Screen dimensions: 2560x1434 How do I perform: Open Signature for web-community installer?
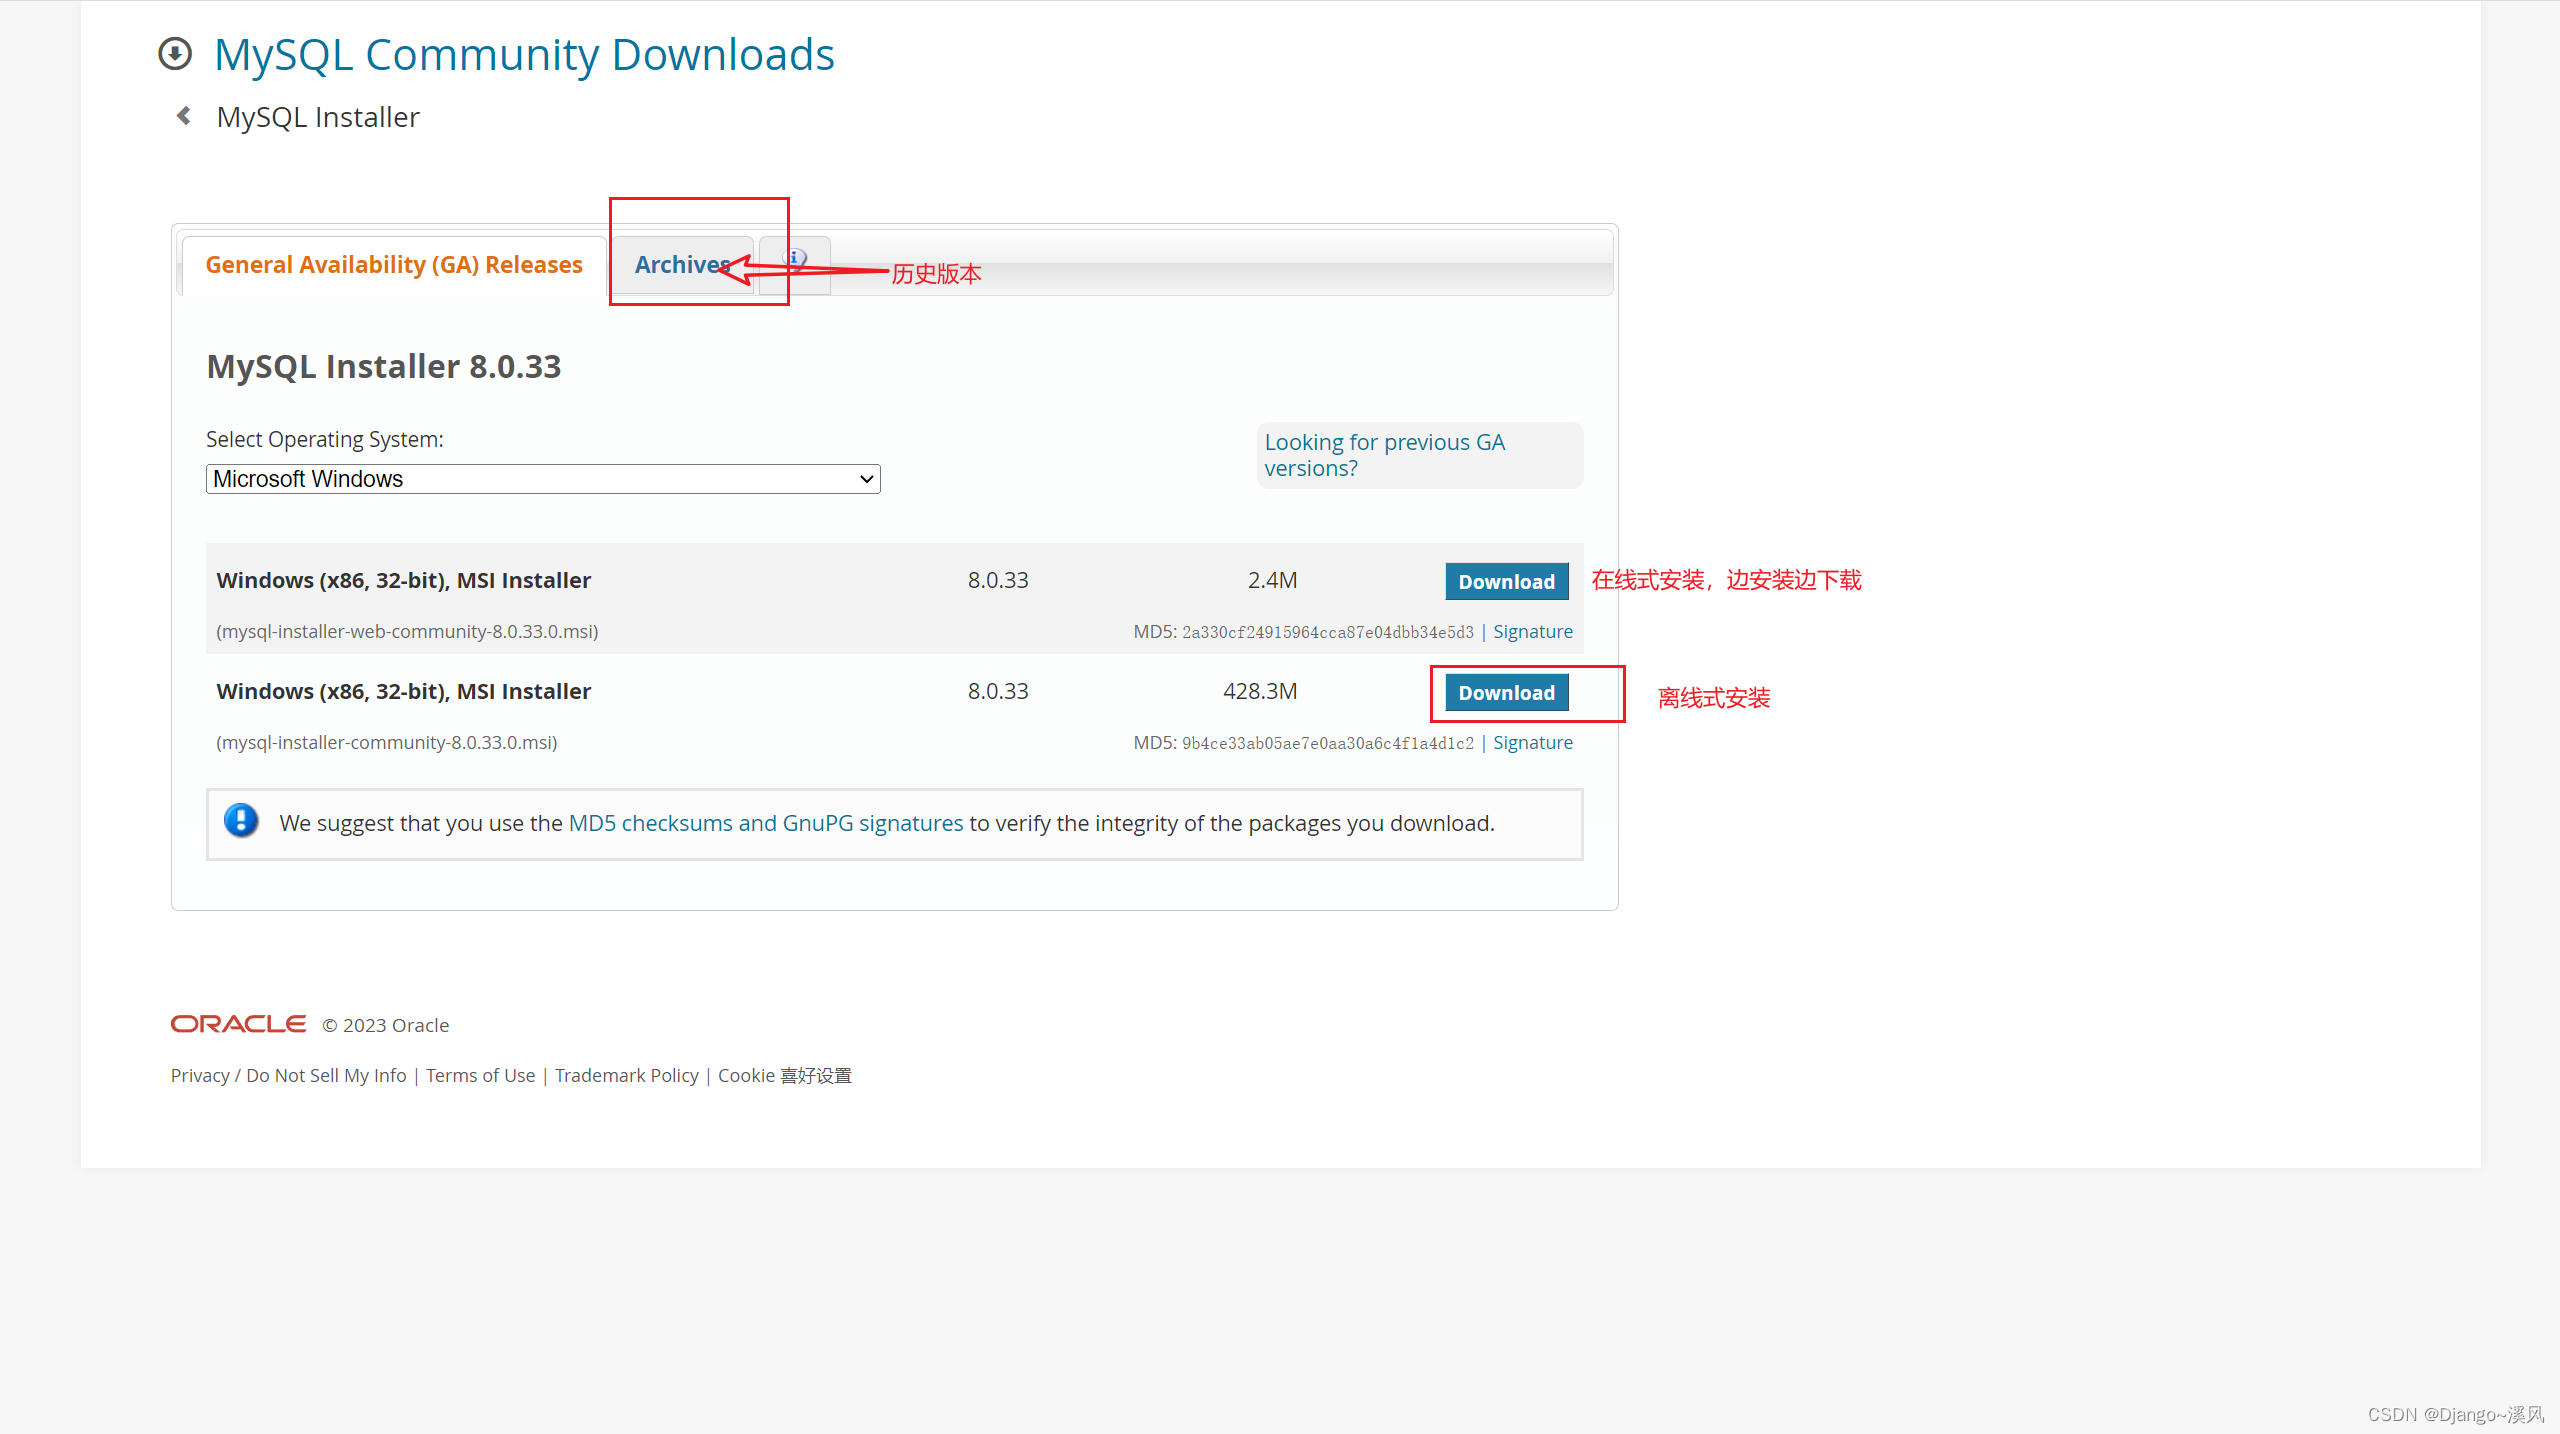coord(1532,631)
